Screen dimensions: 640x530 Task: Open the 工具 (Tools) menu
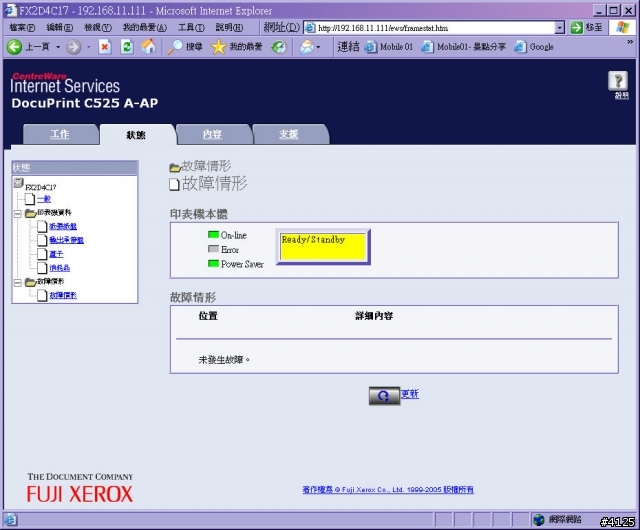191,28
